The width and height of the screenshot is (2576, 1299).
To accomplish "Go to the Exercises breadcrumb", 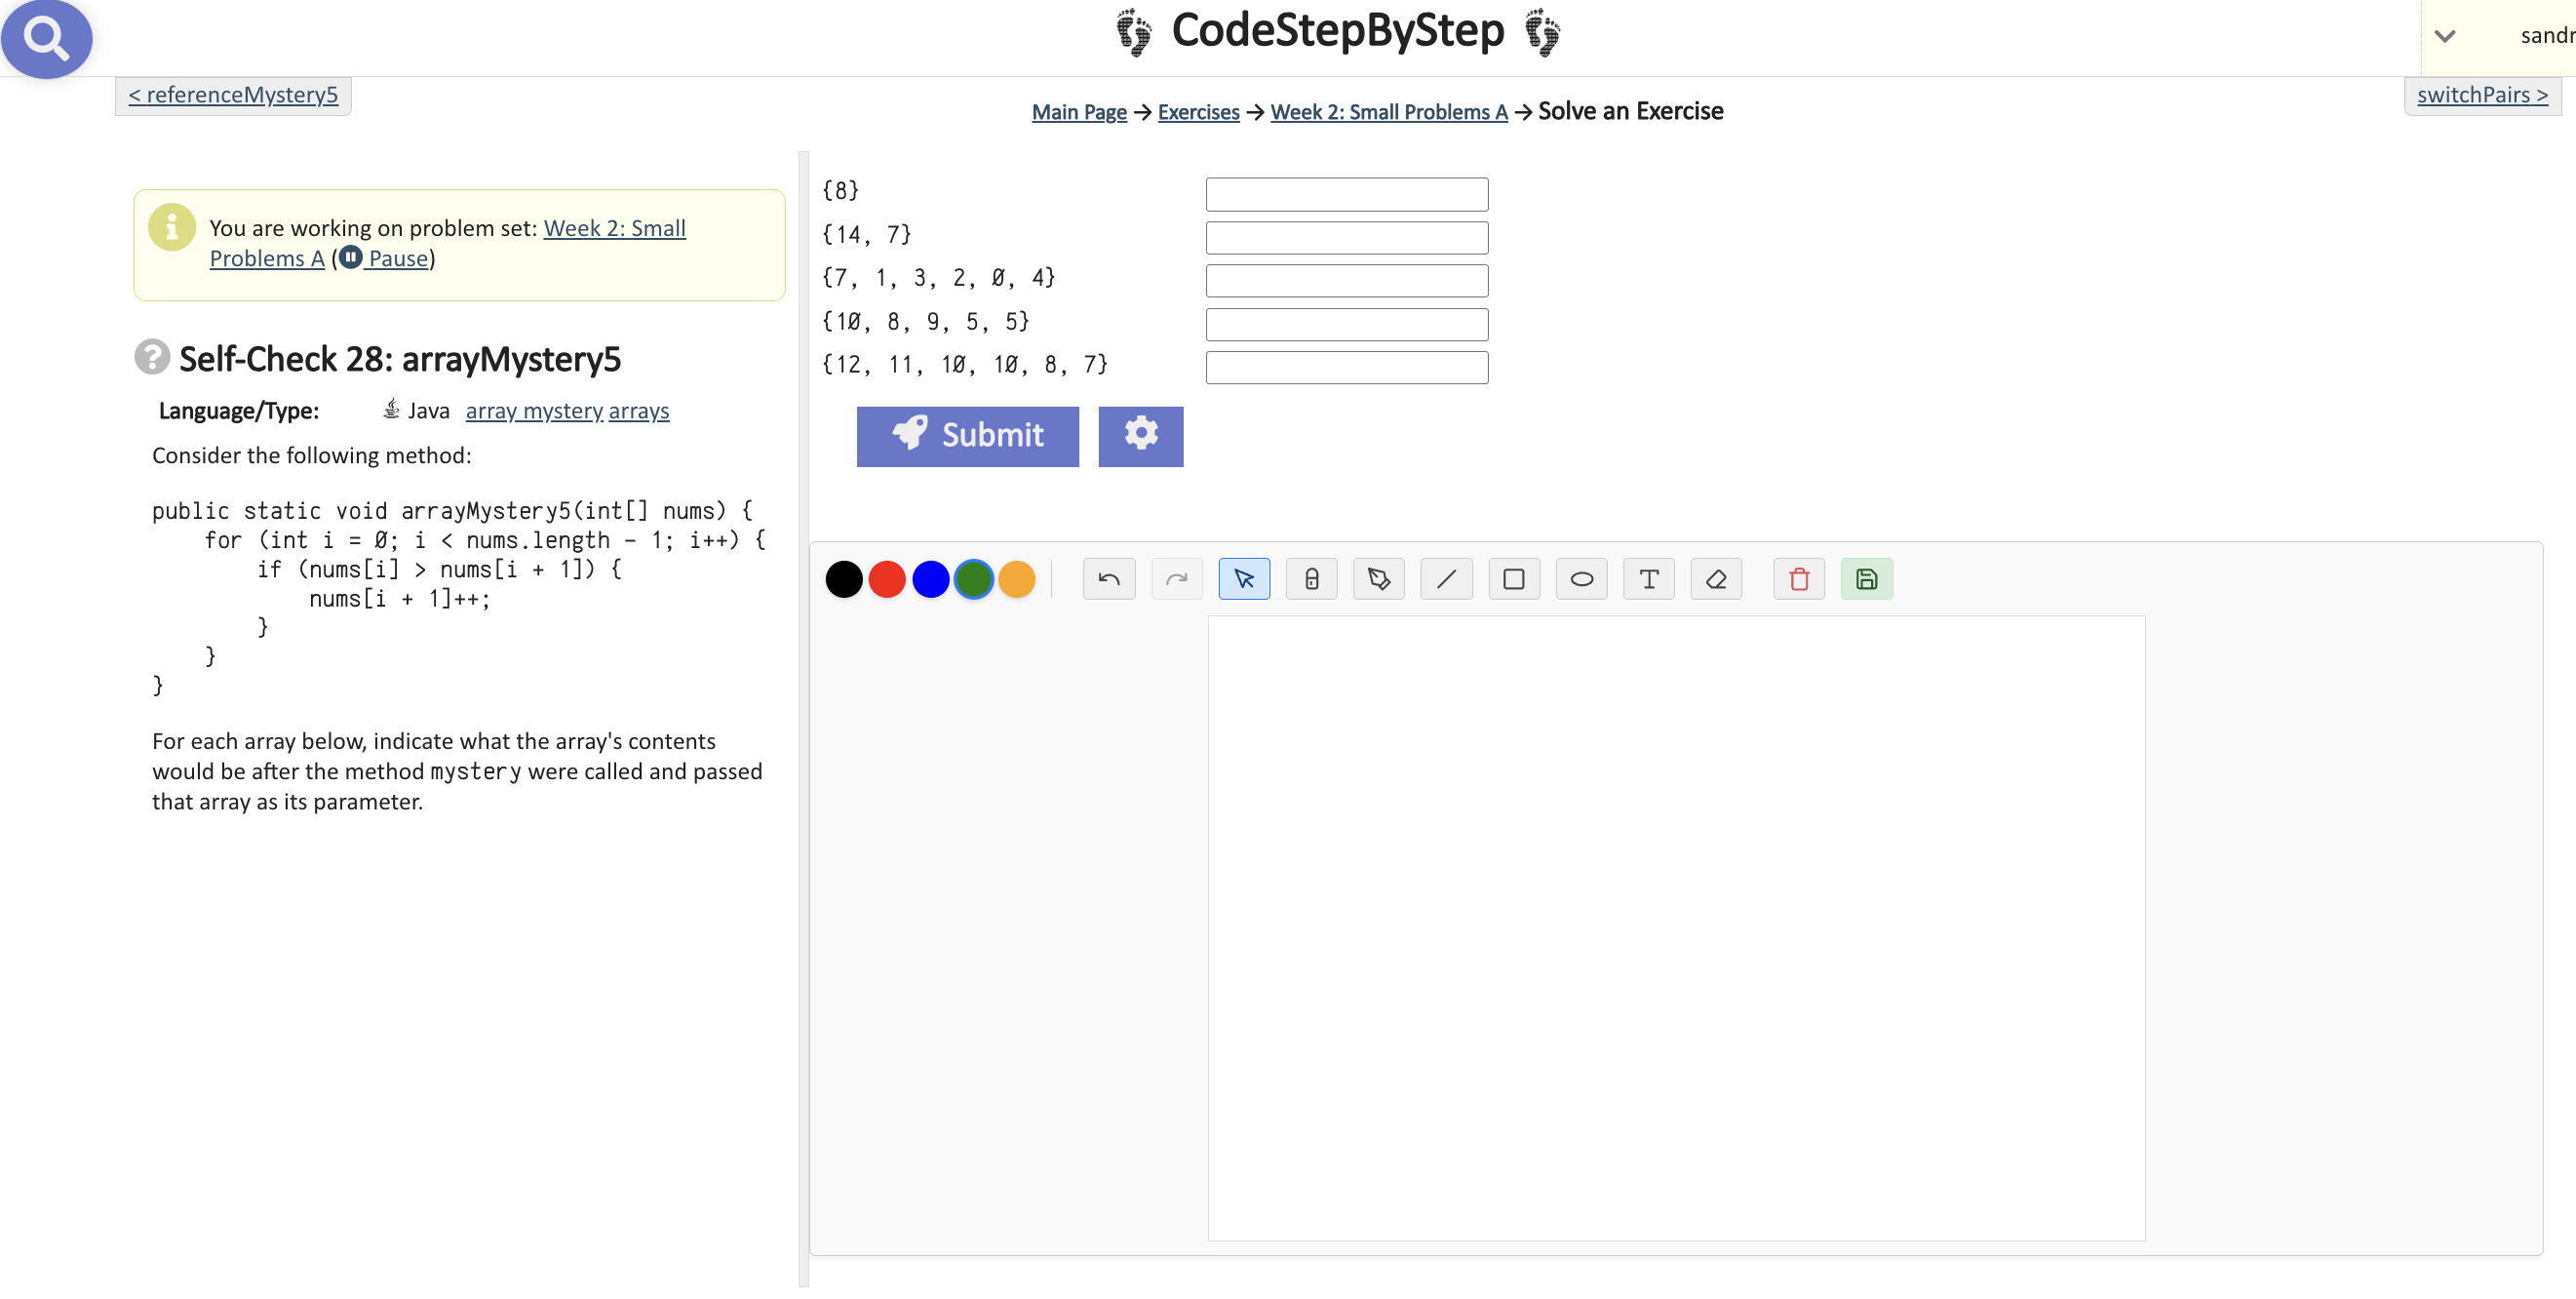I will 1198,112.
